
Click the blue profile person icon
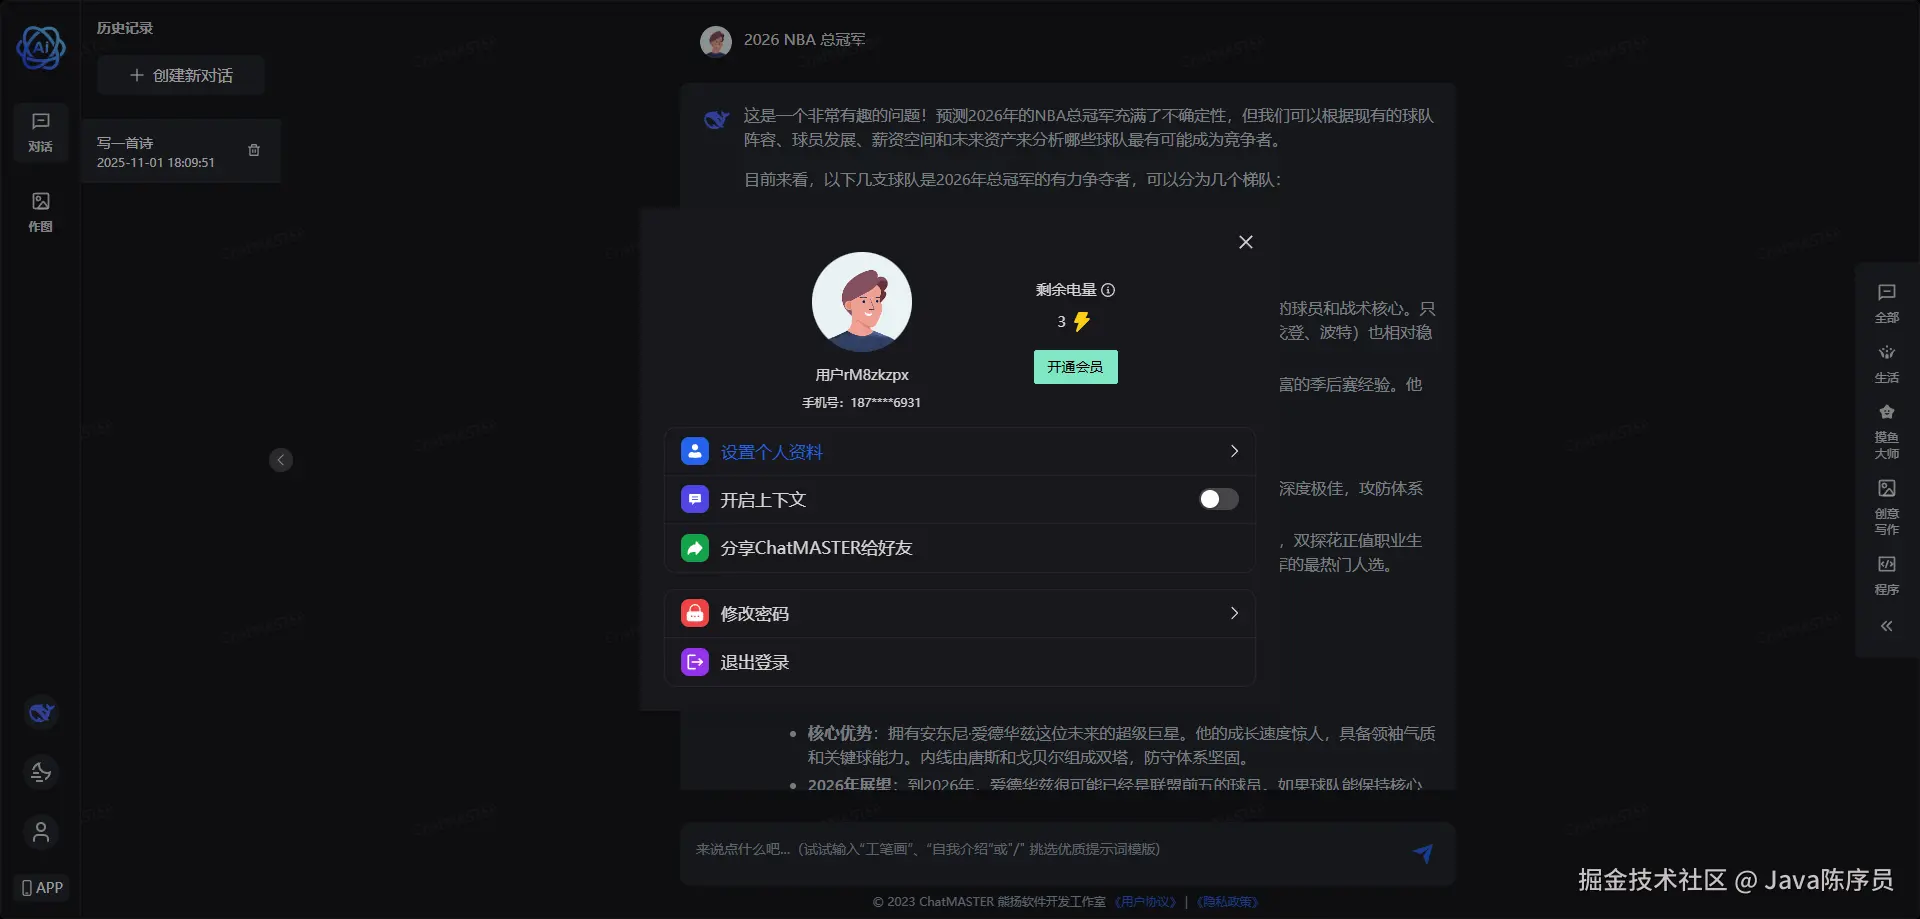pos(695,452)
